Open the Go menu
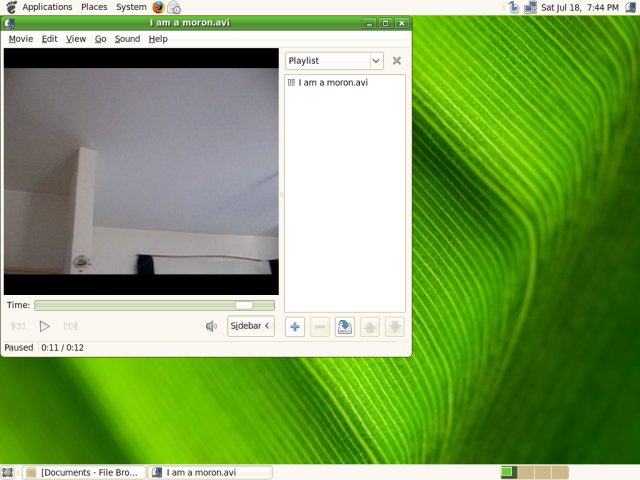Viewport: 640px width, 480px height. pyautogui.click(x=100, y=39)
